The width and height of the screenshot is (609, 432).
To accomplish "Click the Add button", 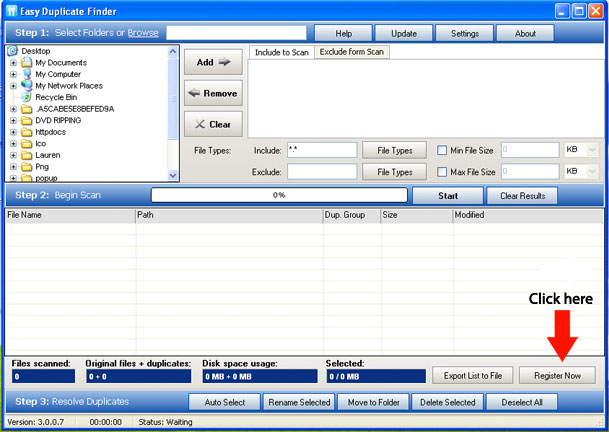I will pyautogui.click(x=213, y=62).
